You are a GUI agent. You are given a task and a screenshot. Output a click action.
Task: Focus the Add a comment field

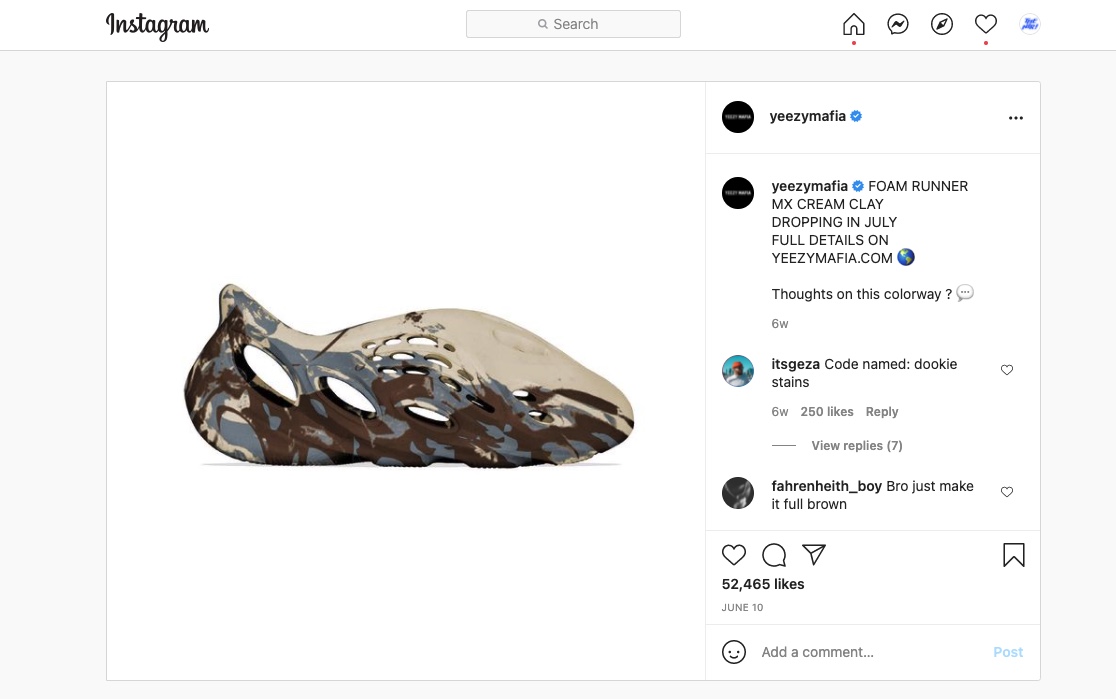click(x=870, y=652)
